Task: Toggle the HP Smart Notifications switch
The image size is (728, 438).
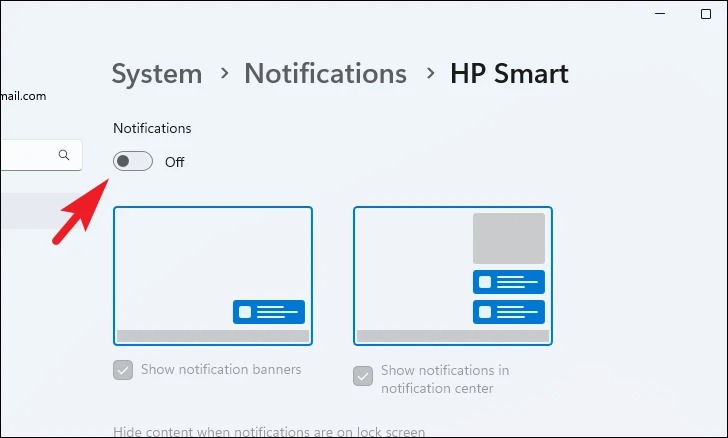Action: coord(133,161)
